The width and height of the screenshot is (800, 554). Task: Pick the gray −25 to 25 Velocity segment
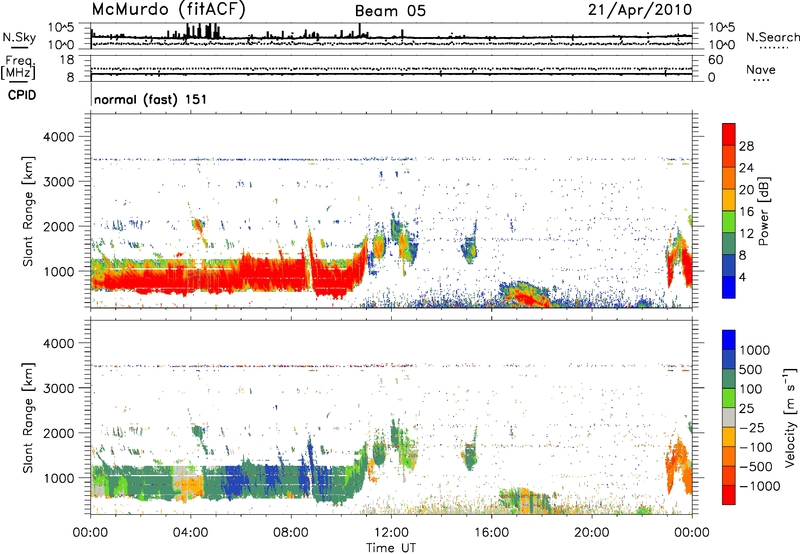click(729, 417)
